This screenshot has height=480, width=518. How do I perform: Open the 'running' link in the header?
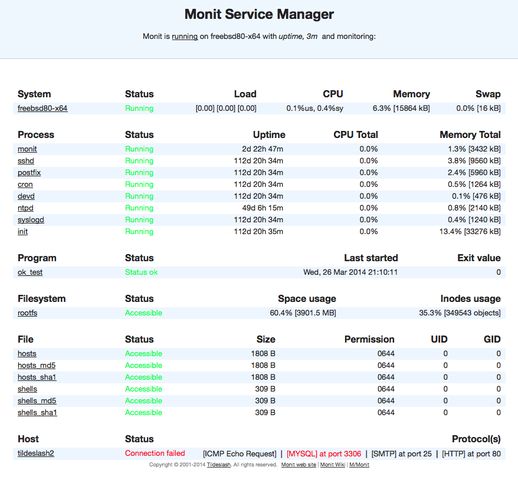185,36
